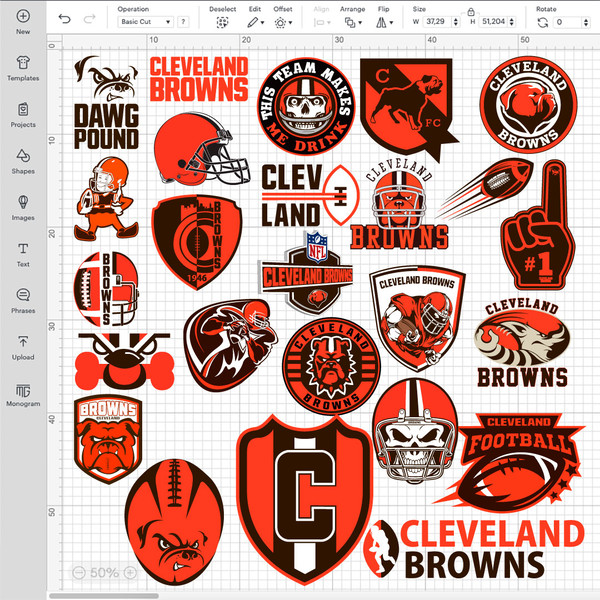Select the Browns bulldog shield badge
This screenshot has height=600, width=600.
[x=108, y=439]
